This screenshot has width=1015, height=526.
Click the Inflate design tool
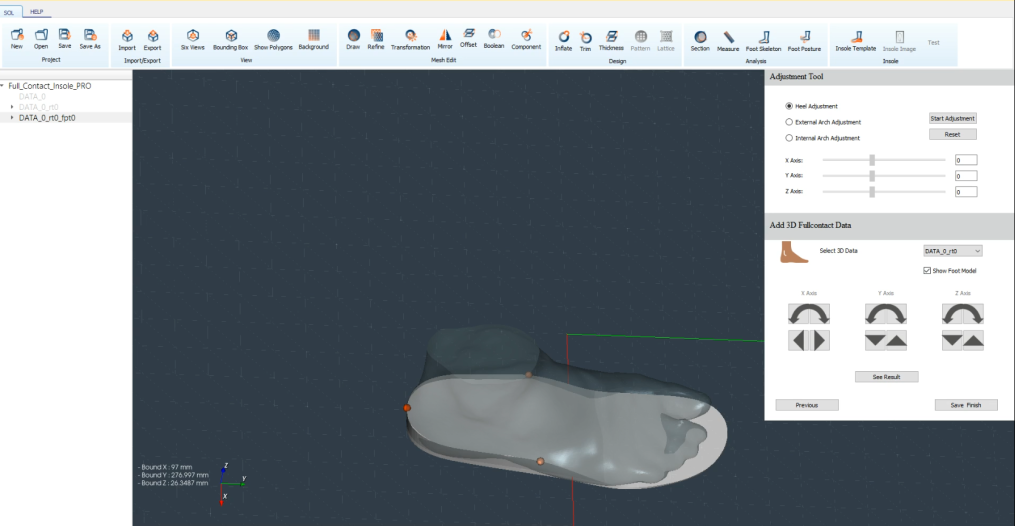pyautogui.click(x=564, y=37)
